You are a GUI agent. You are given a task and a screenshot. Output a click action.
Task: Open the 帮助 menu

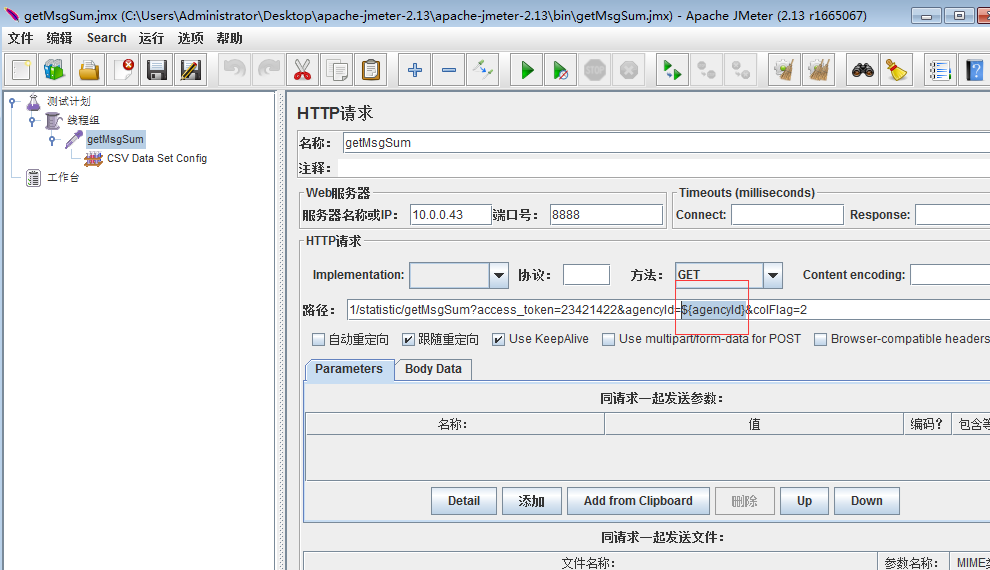pyautogui.click(x=229, y=39)
